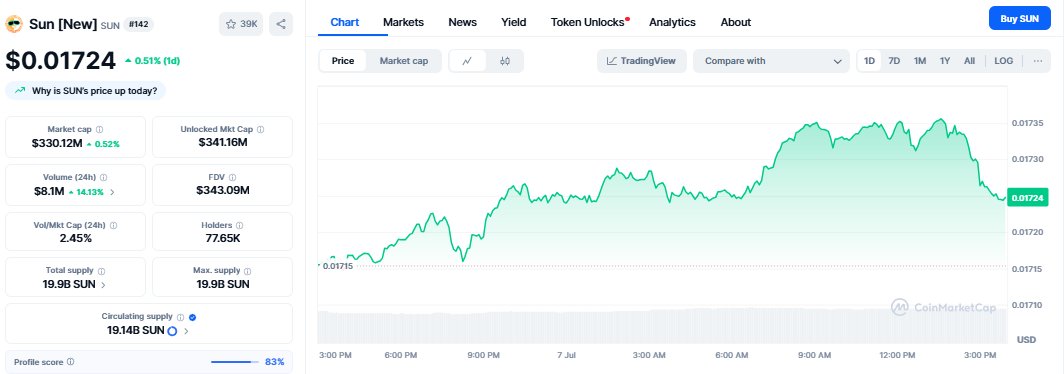This screenshot has width=1064, height=374.
Task: Click the circulating supply progress circle icon
Action: click(172, 331)
